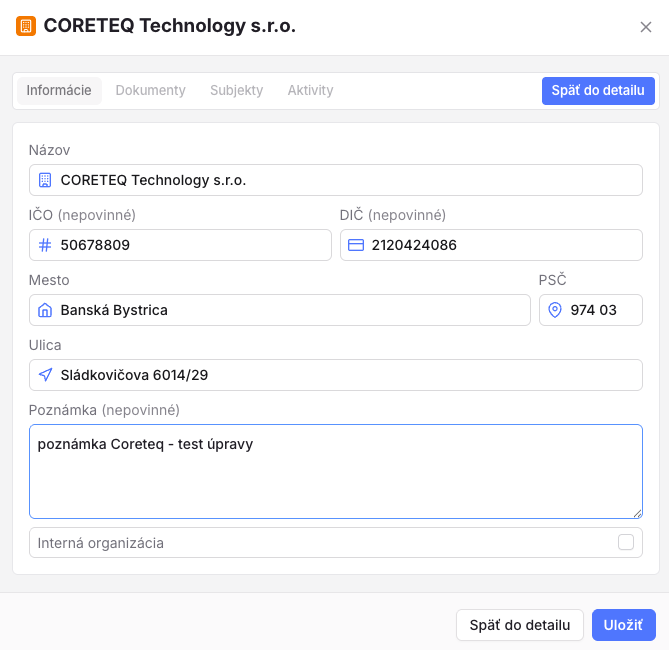Image resolution: width=669 pixels, height=650 pixels.
Task: Click into the Poznámka text area
Action: coord(336,472)
